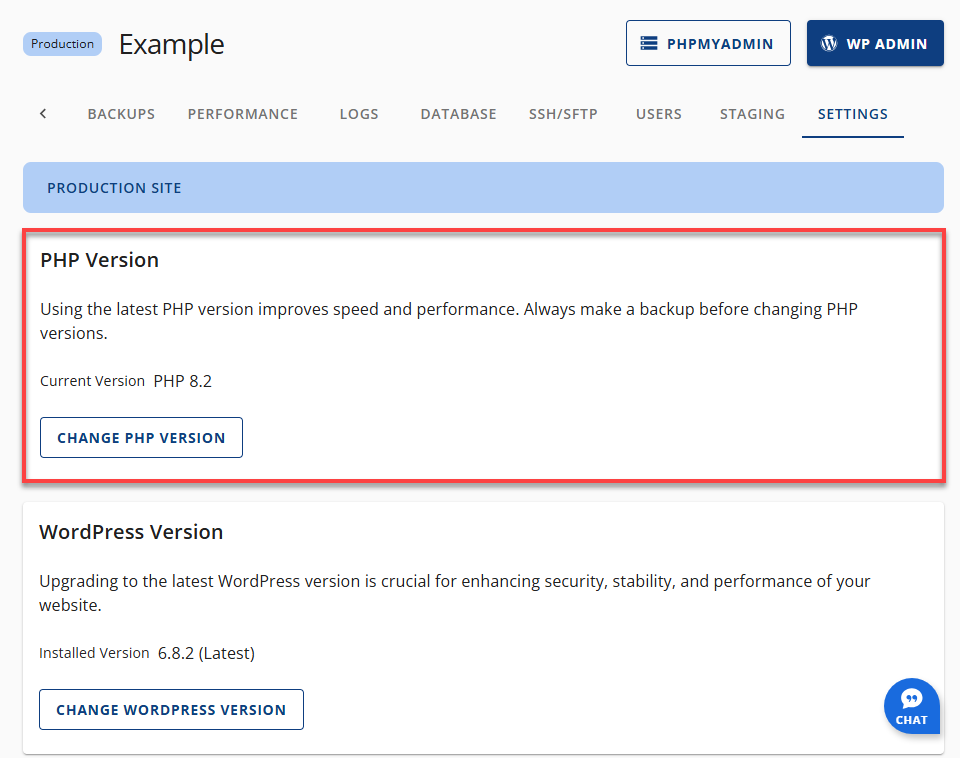Click the Example site title heading
This screenshot has width=960, height=758.
point(171,44)
